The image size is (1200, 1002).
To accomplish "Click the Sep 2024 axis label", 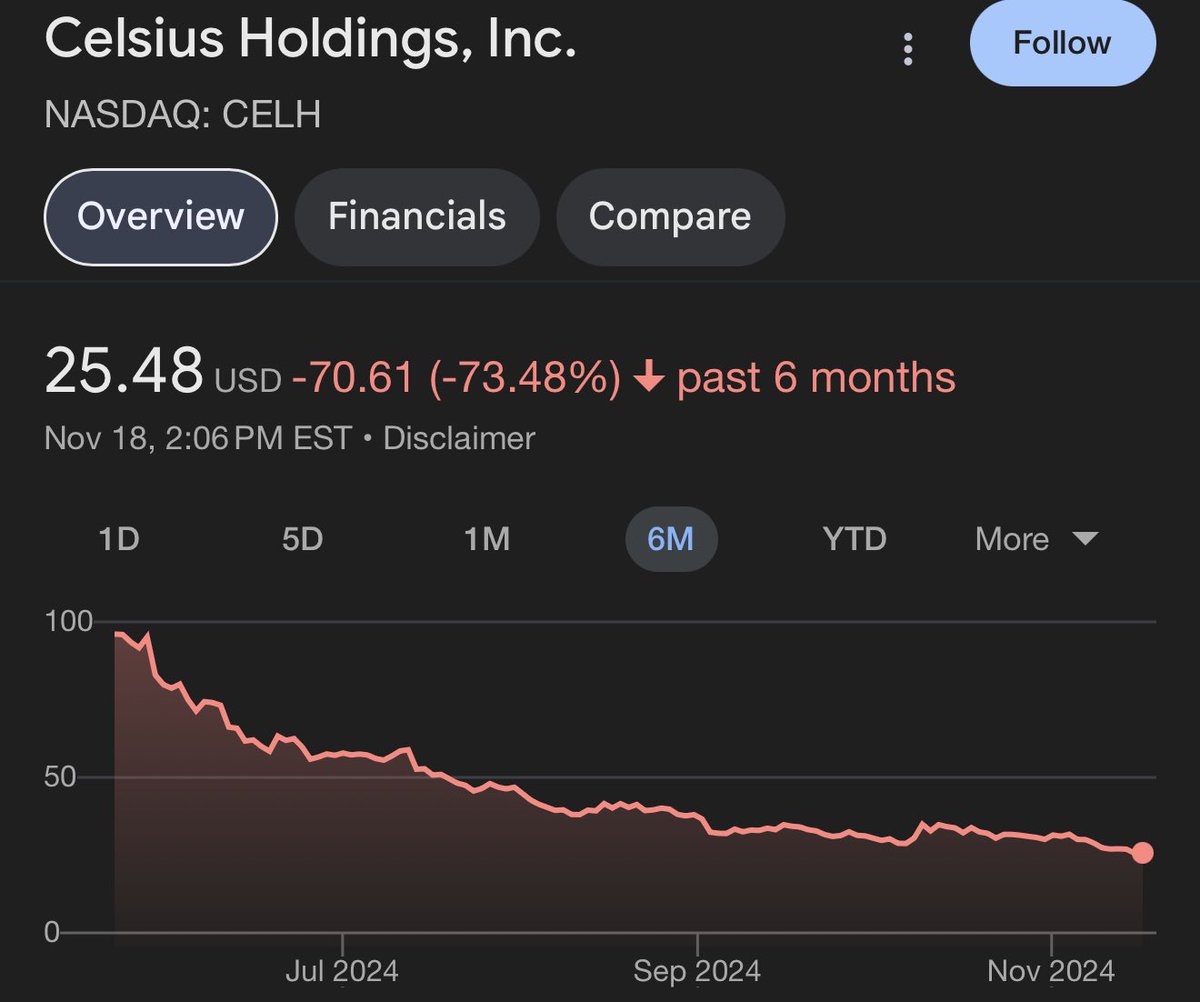I will pyautogui.click(x=697, y=970).
